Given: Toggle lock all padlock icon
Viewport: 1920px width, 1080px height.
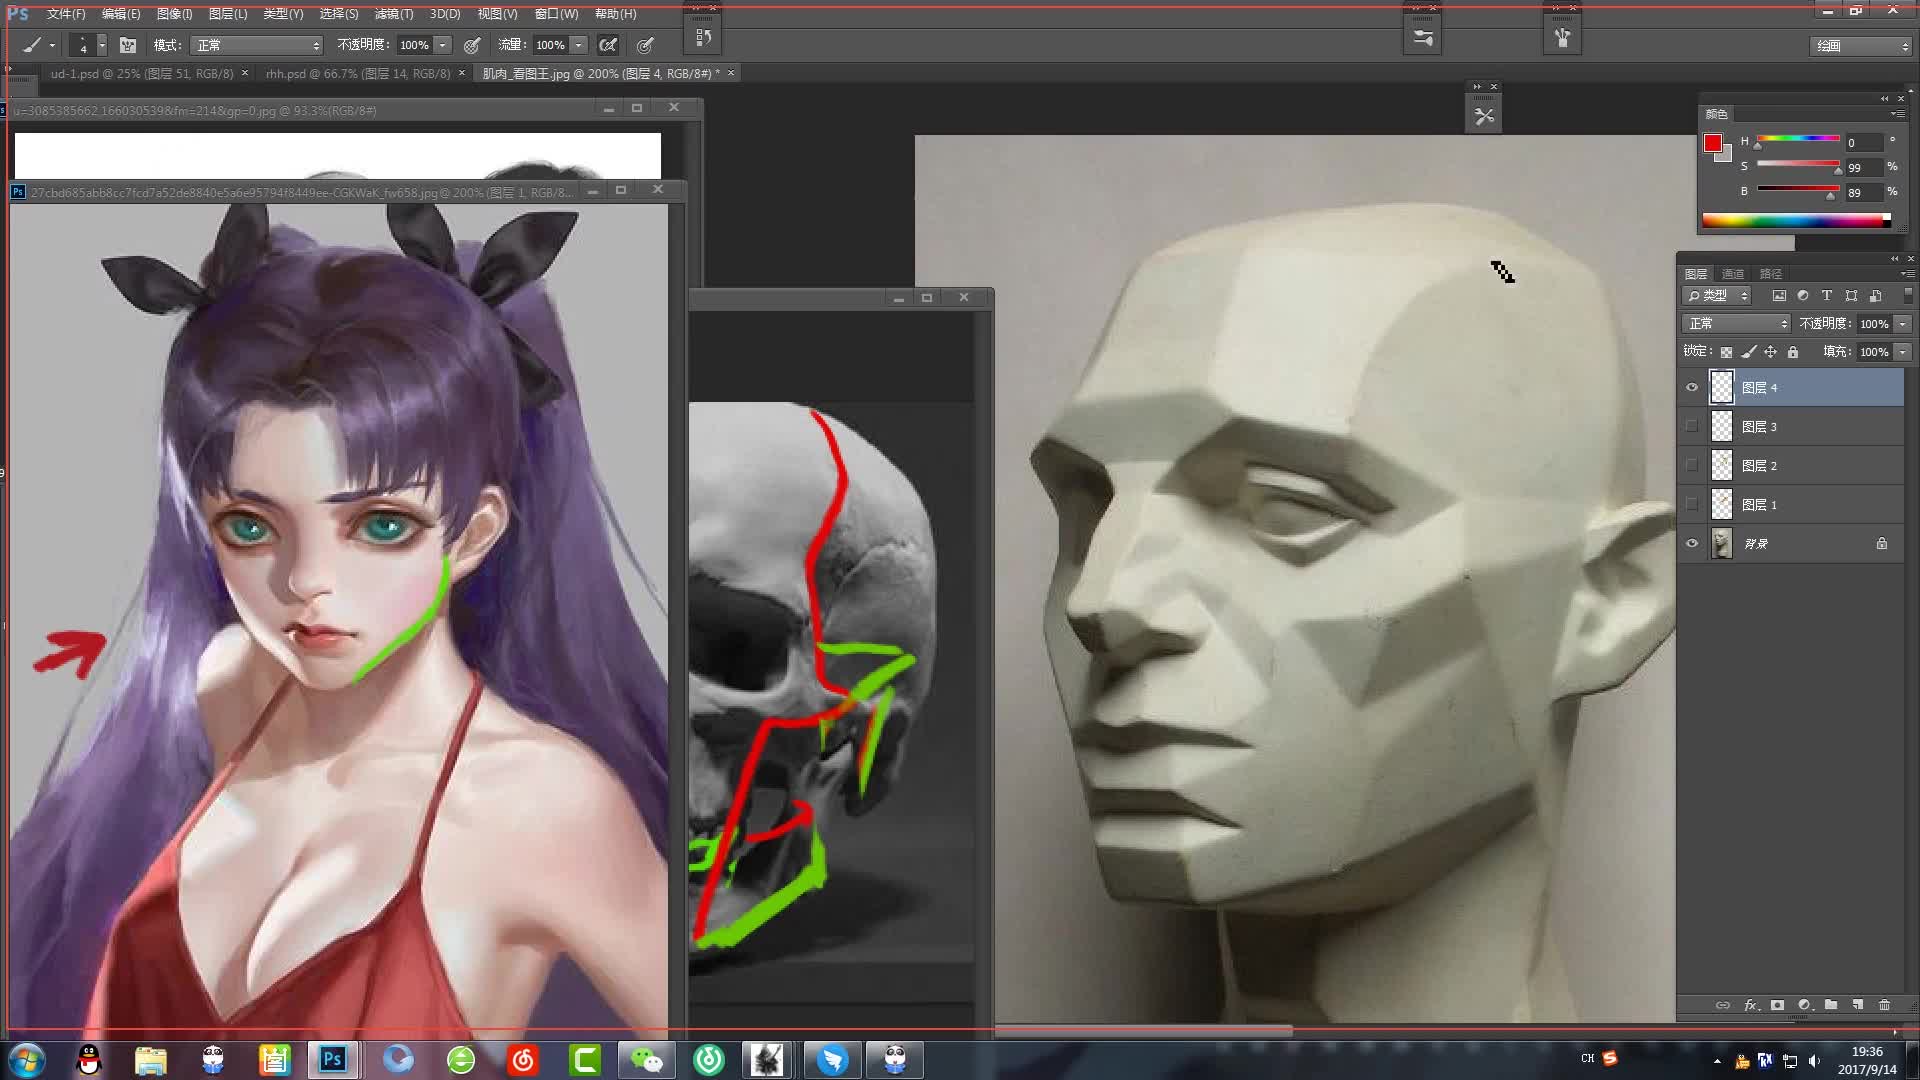Looking at the screenshot, I should 1793,352.
